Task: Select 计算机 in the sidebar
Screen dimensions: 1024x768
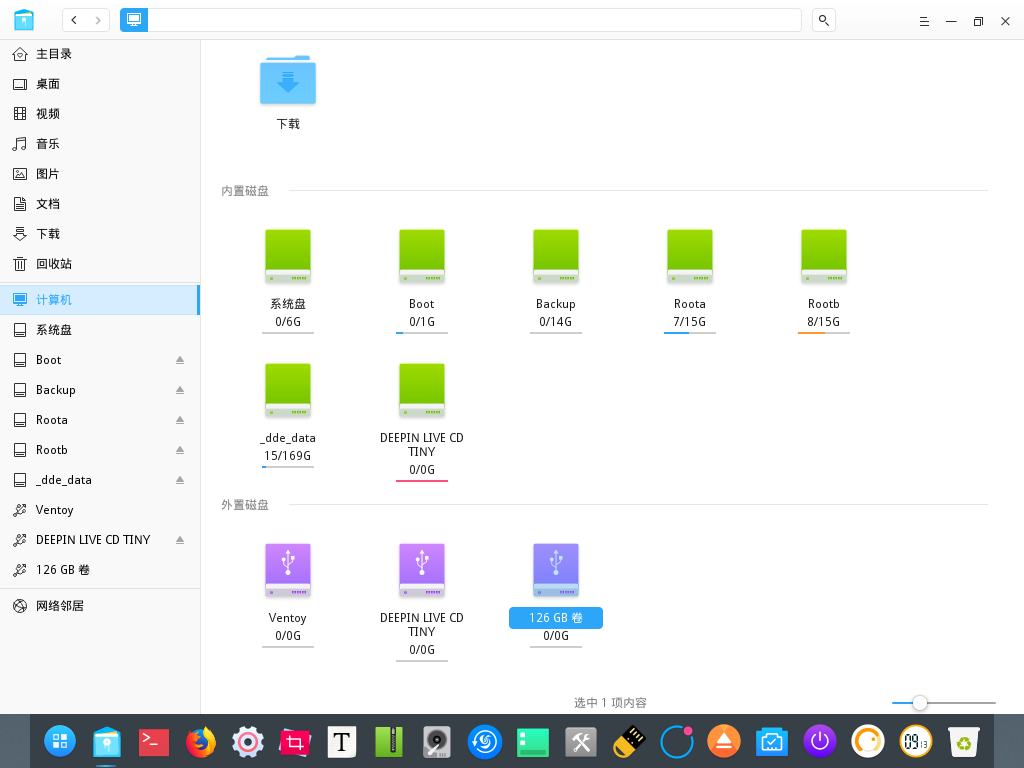Action: click(x=100, y=300)
